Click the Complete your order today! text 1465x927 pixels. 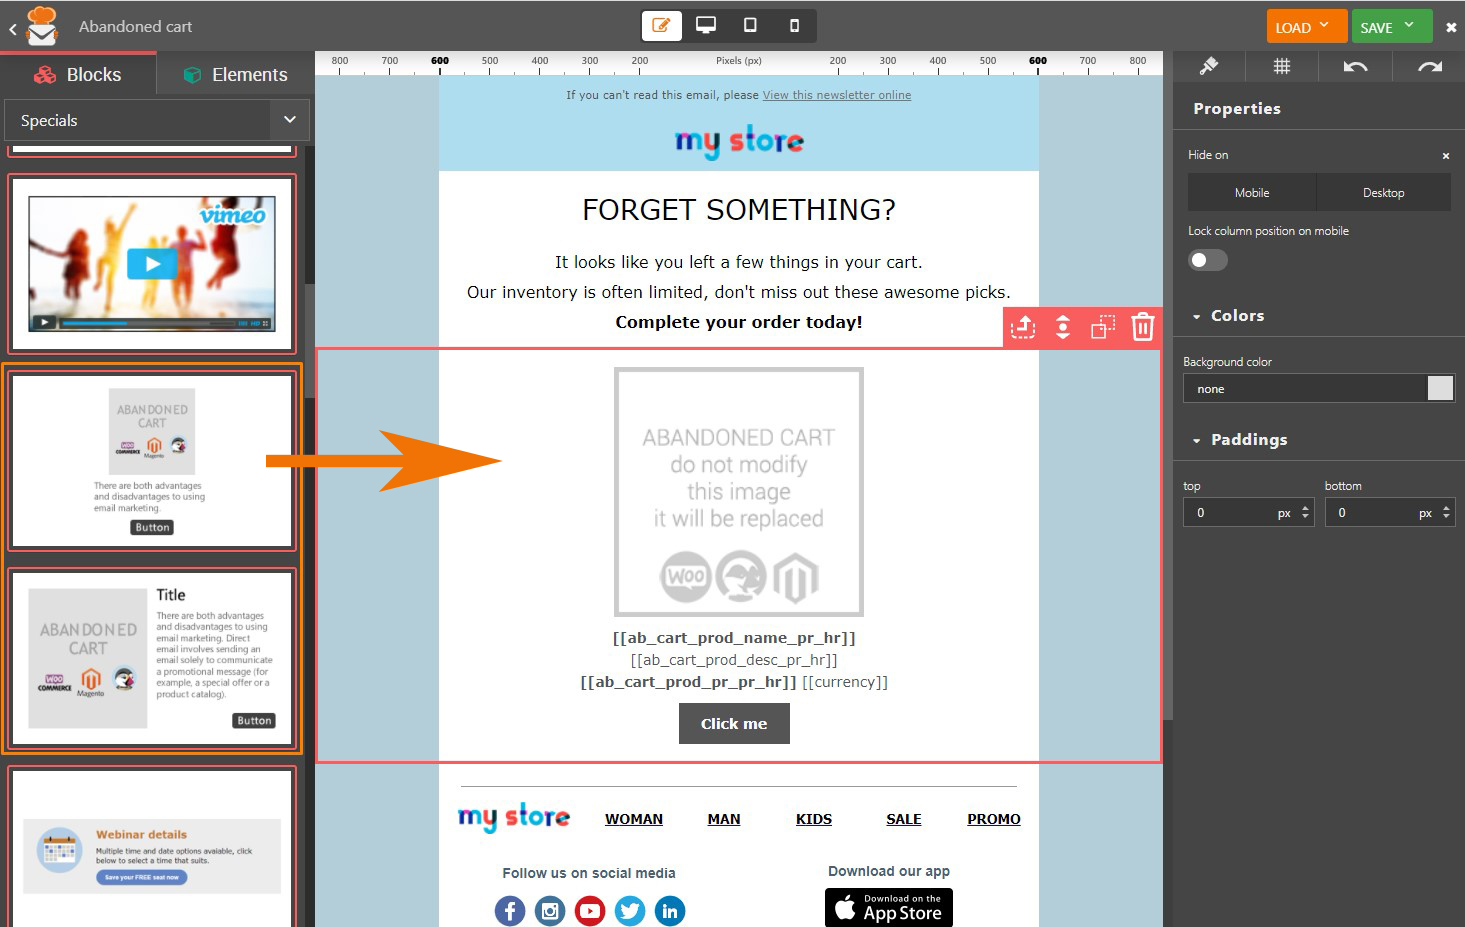(739, 322)
